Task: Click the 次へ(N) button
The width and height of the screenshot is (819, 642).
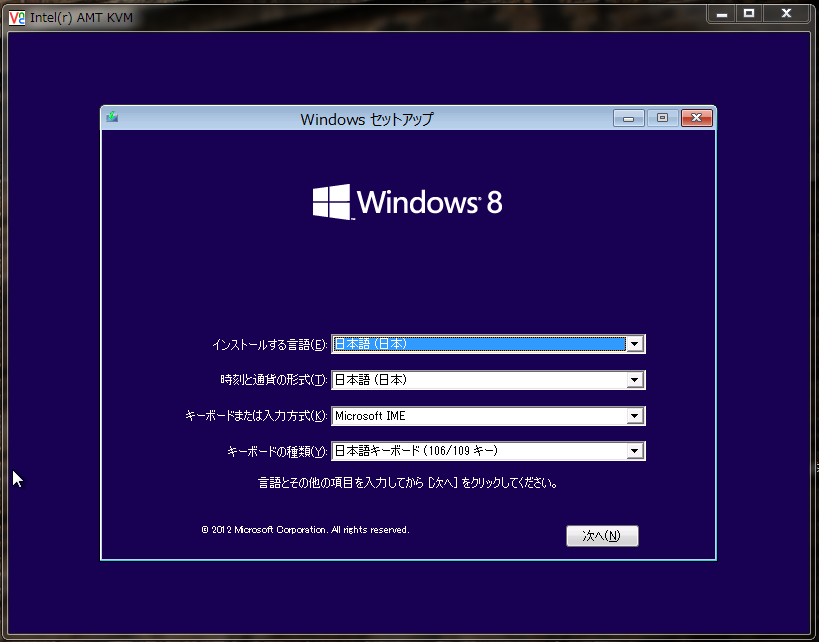Action: (602, 536)
